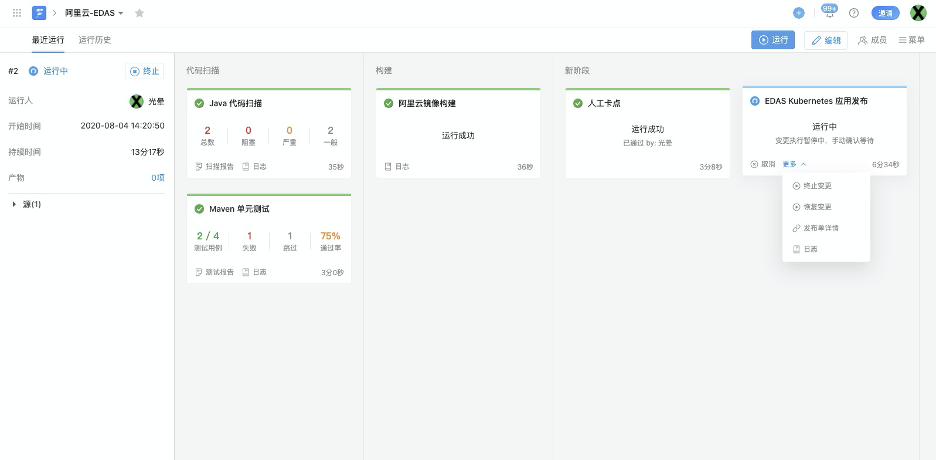
Task: Star the 阿里云-EDAS pipeline as favorite
Action: coord(139,13)
